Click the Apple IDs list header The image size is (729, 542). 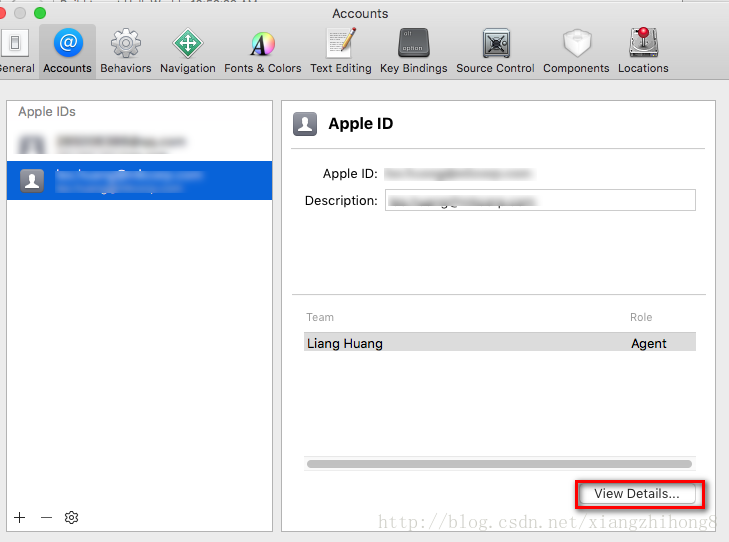47,112
